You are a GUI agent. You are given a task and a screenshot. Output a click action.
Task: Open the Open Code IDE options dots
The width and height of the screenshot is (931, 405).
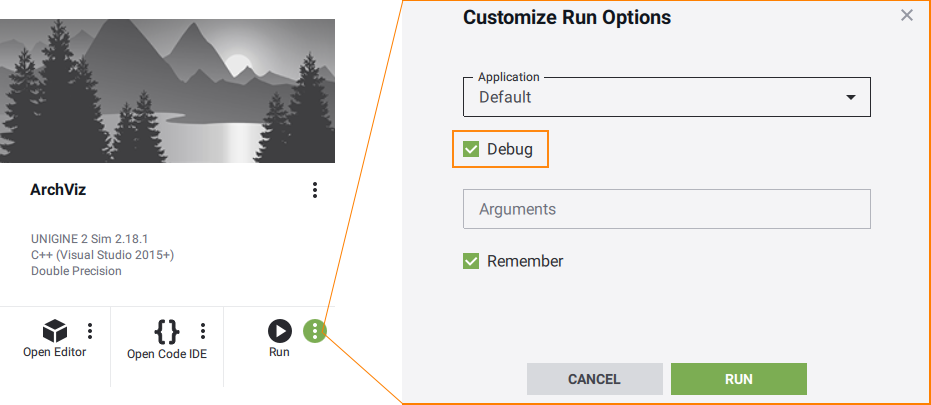click(x=203, y=331)
